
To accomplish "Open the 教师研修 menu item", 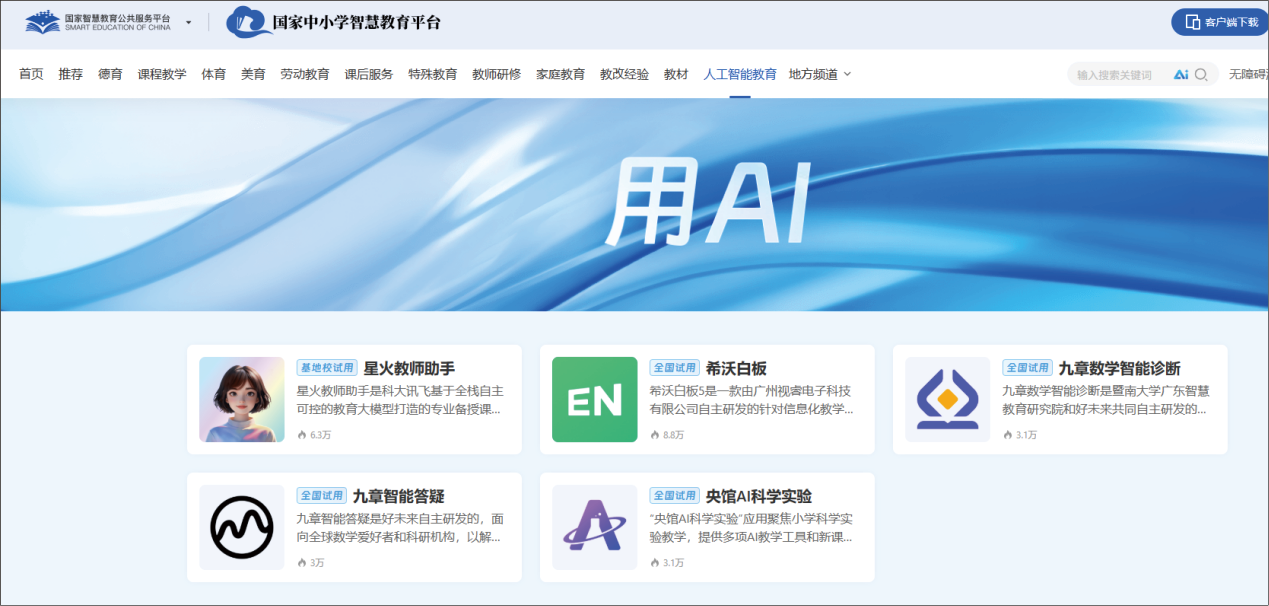I will (496, 74).
